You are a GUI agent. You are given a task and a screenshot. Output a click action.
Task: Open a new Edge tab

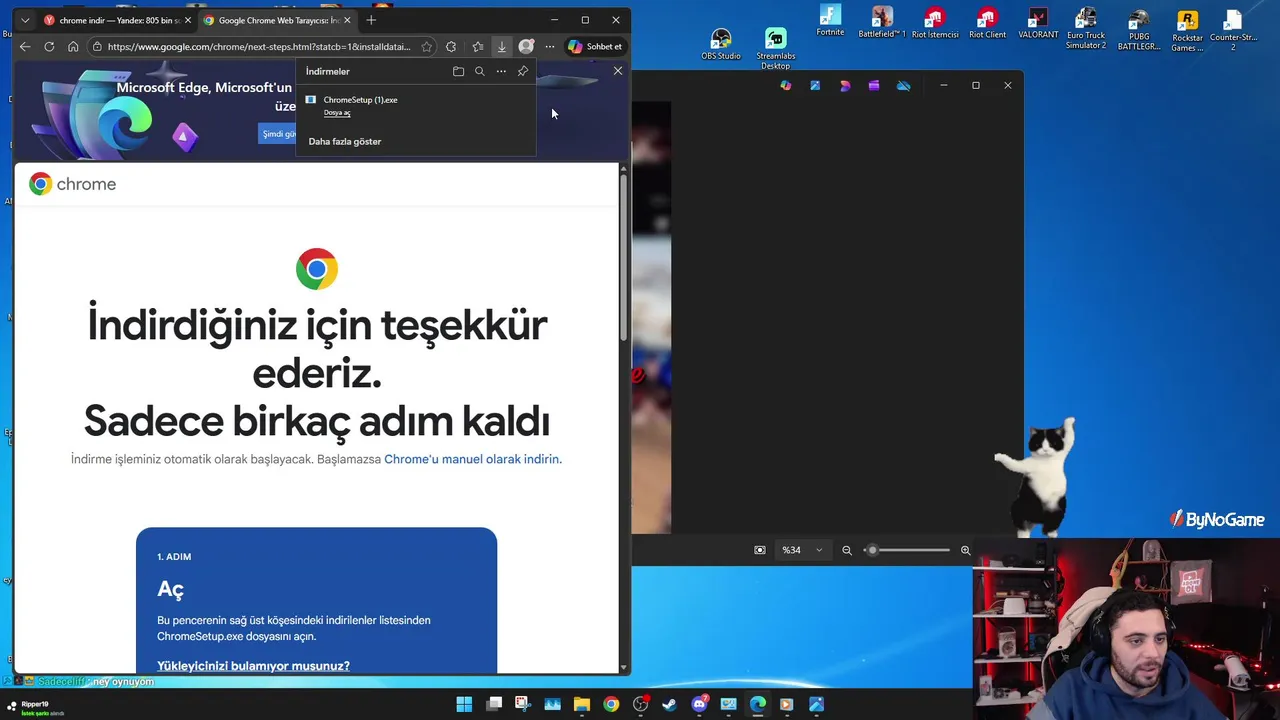[x=371, y=20]
